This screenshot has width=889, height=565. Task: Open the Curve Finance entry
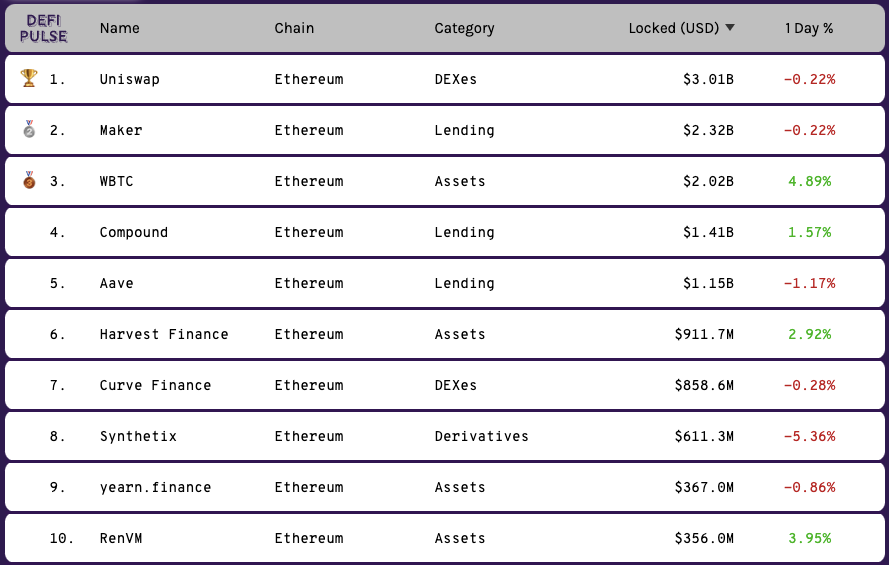point(155,385)
